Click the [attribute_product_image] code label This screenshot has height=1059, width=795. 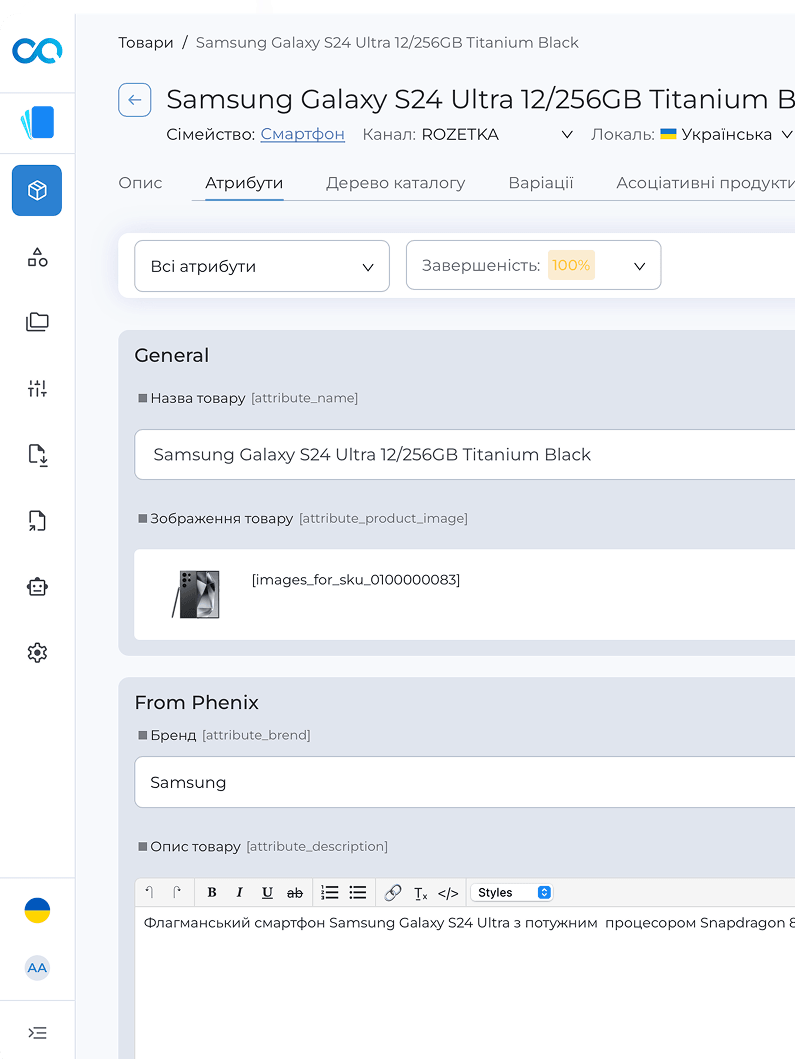coord(384,518)
